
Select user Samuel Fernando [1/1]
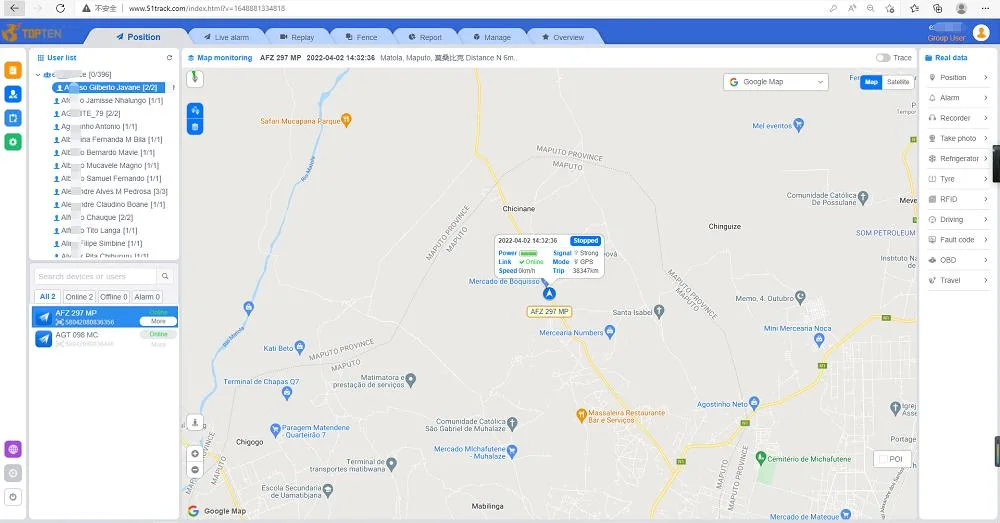[x=107, y=179]
